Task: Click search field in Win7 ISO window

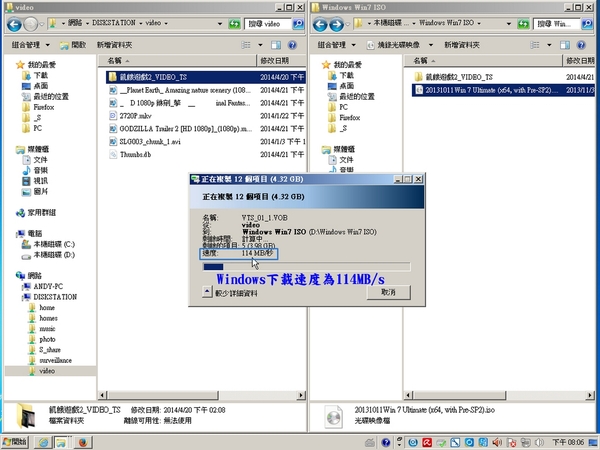Action: coord(557,24)
